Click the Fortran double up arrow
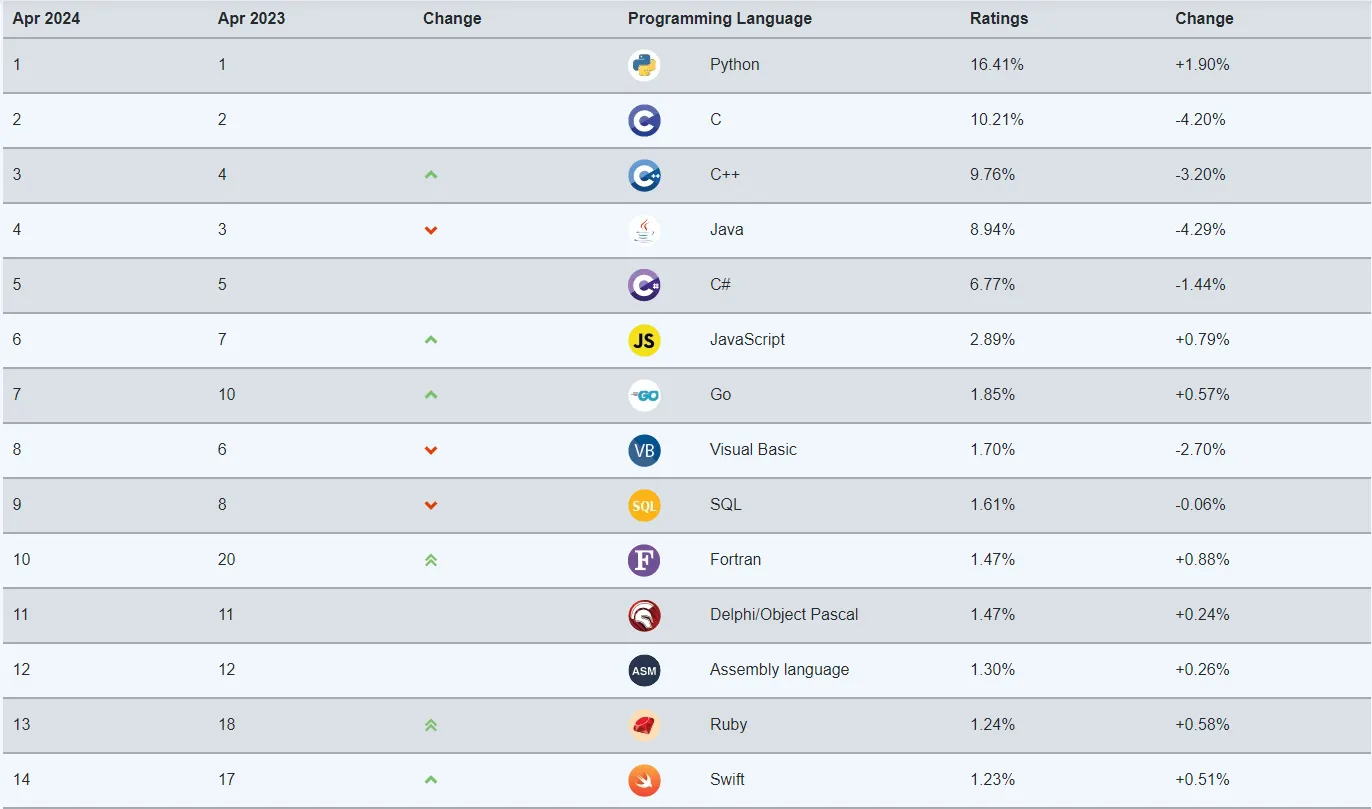 [431, 560]
